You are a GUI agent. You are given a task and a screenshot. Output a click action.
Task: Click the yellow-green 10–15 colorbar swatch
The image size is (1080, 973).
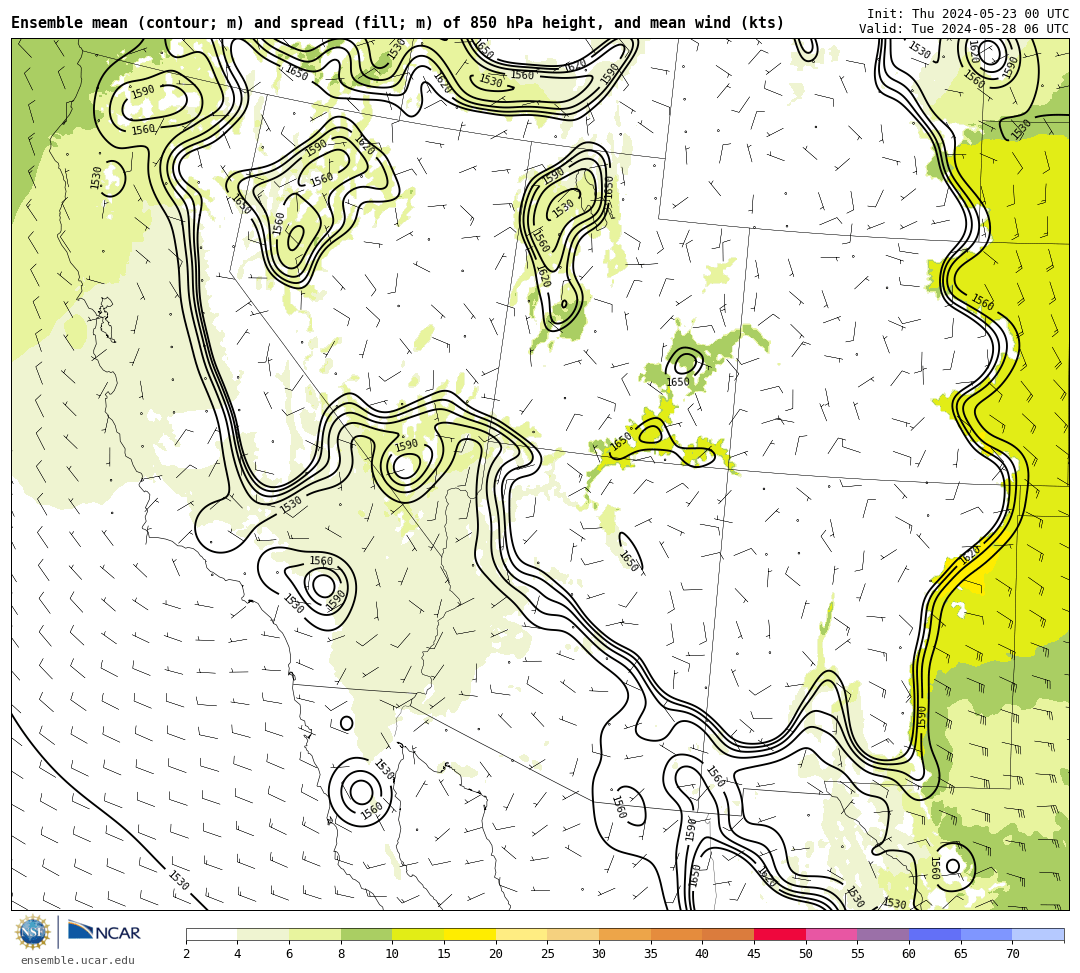coord(418,934)
